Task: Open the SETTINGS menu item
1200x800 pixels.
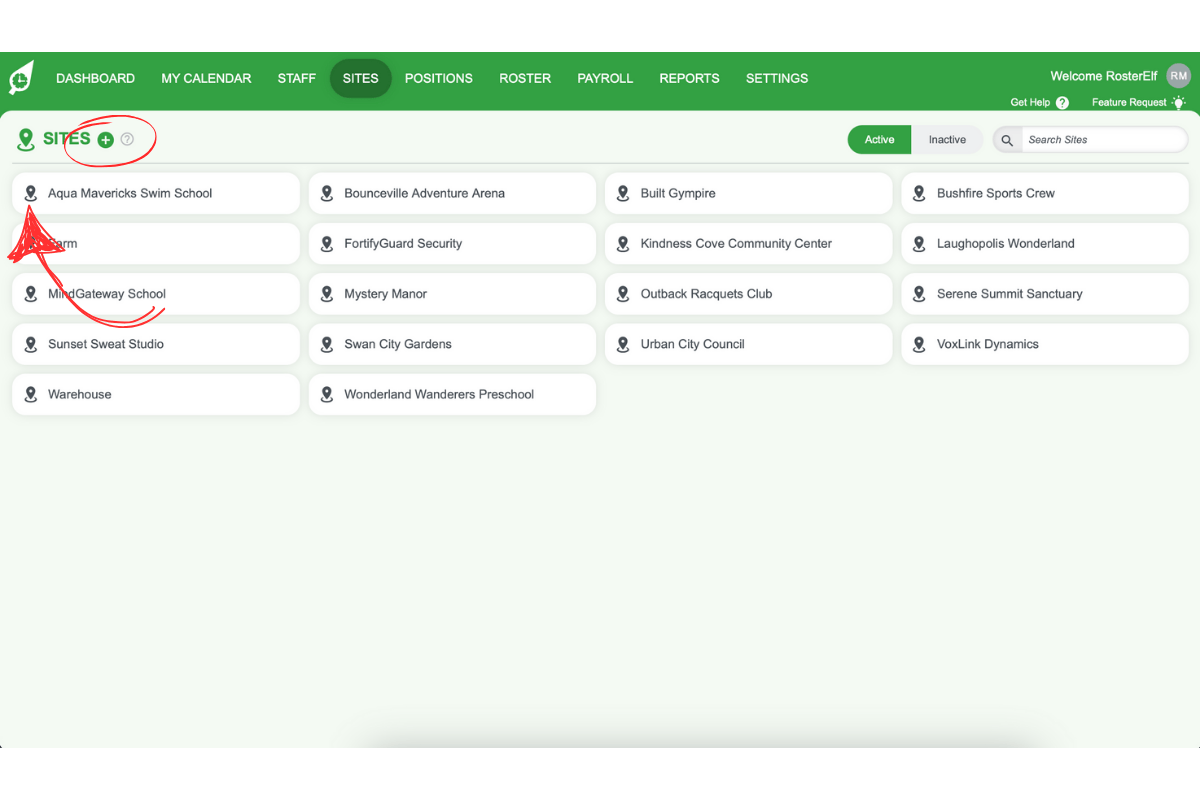Action: point(777,78)
